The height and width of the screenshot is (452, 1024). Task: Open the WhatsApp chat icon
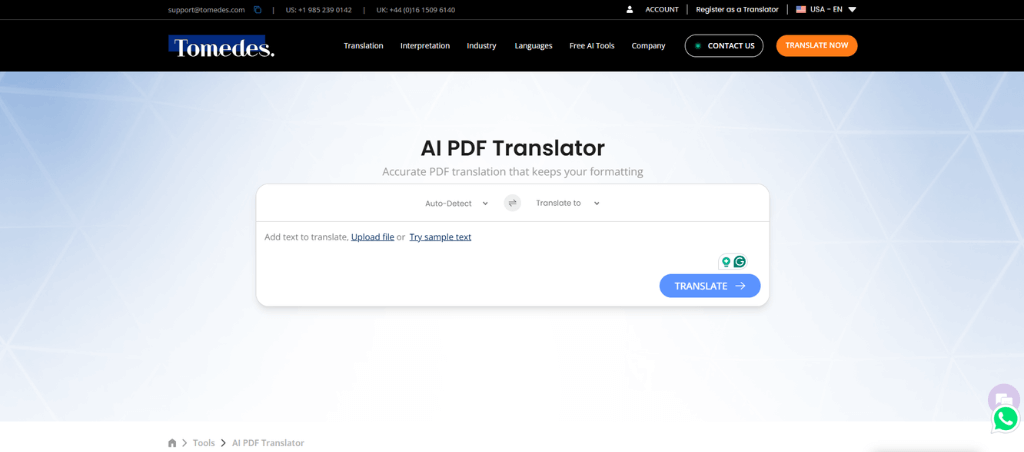point(1005,419)
